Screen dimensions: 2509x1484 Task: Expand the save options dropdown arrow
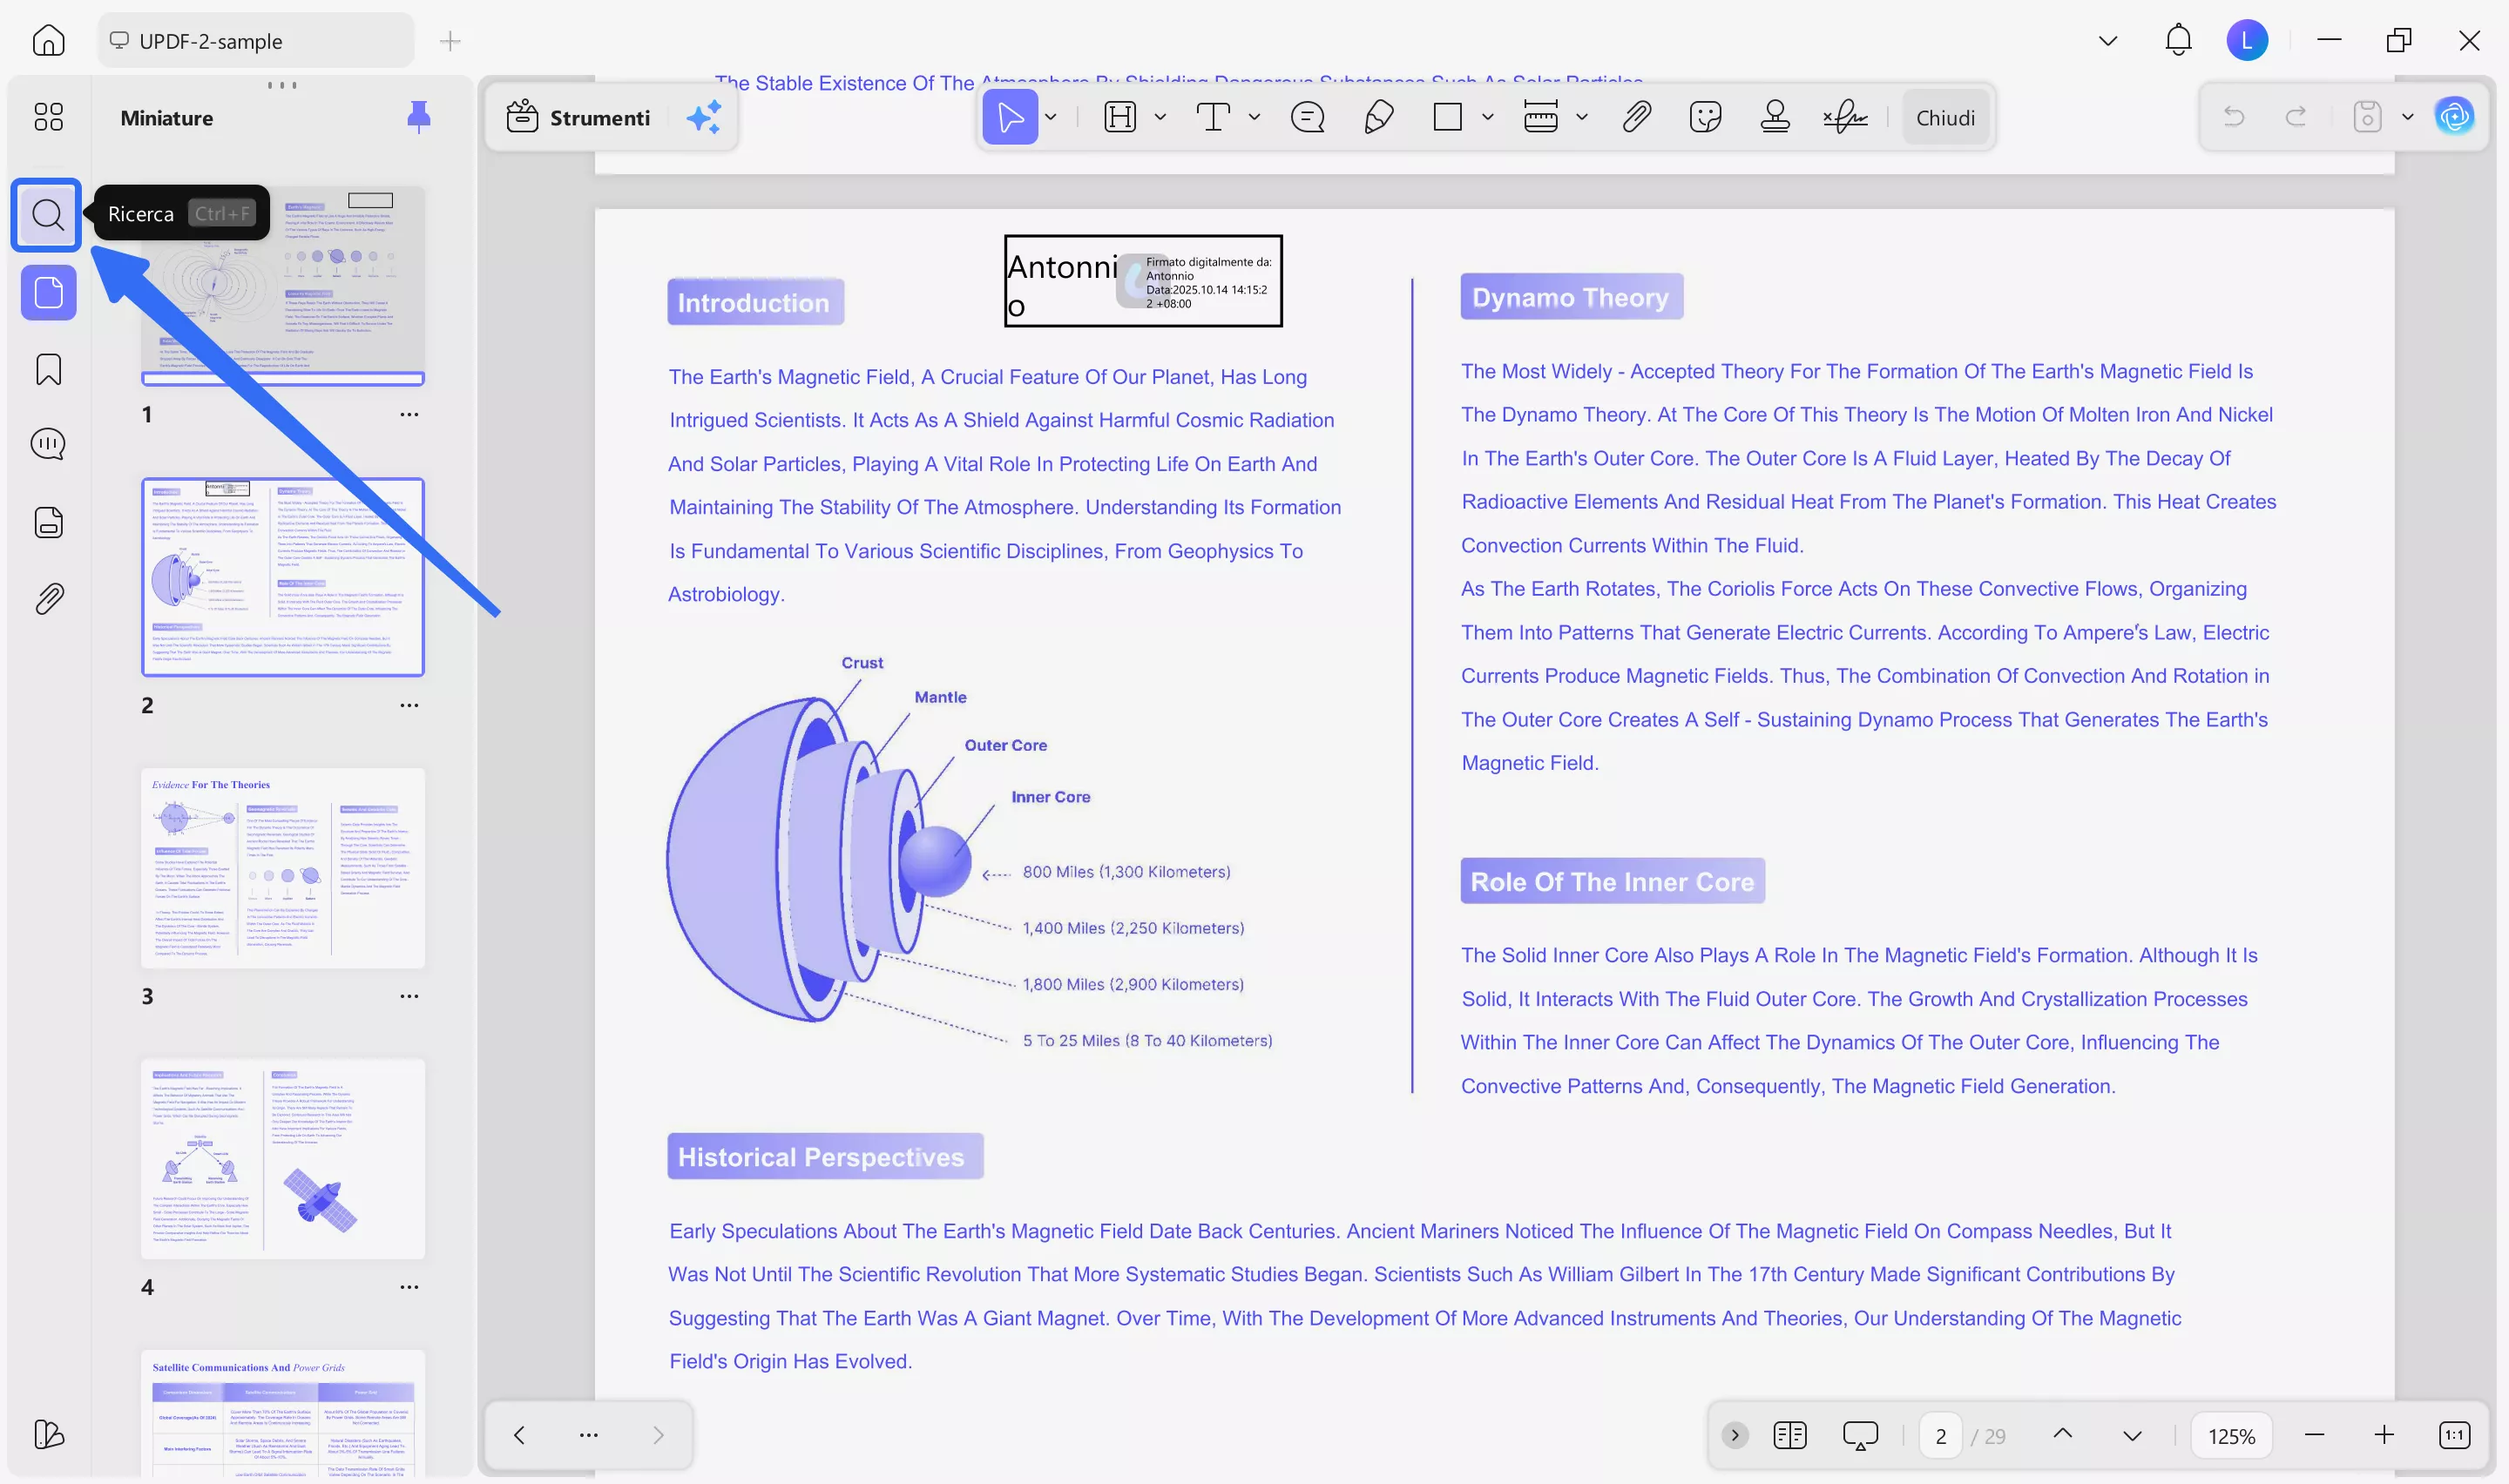(2408, 117)
